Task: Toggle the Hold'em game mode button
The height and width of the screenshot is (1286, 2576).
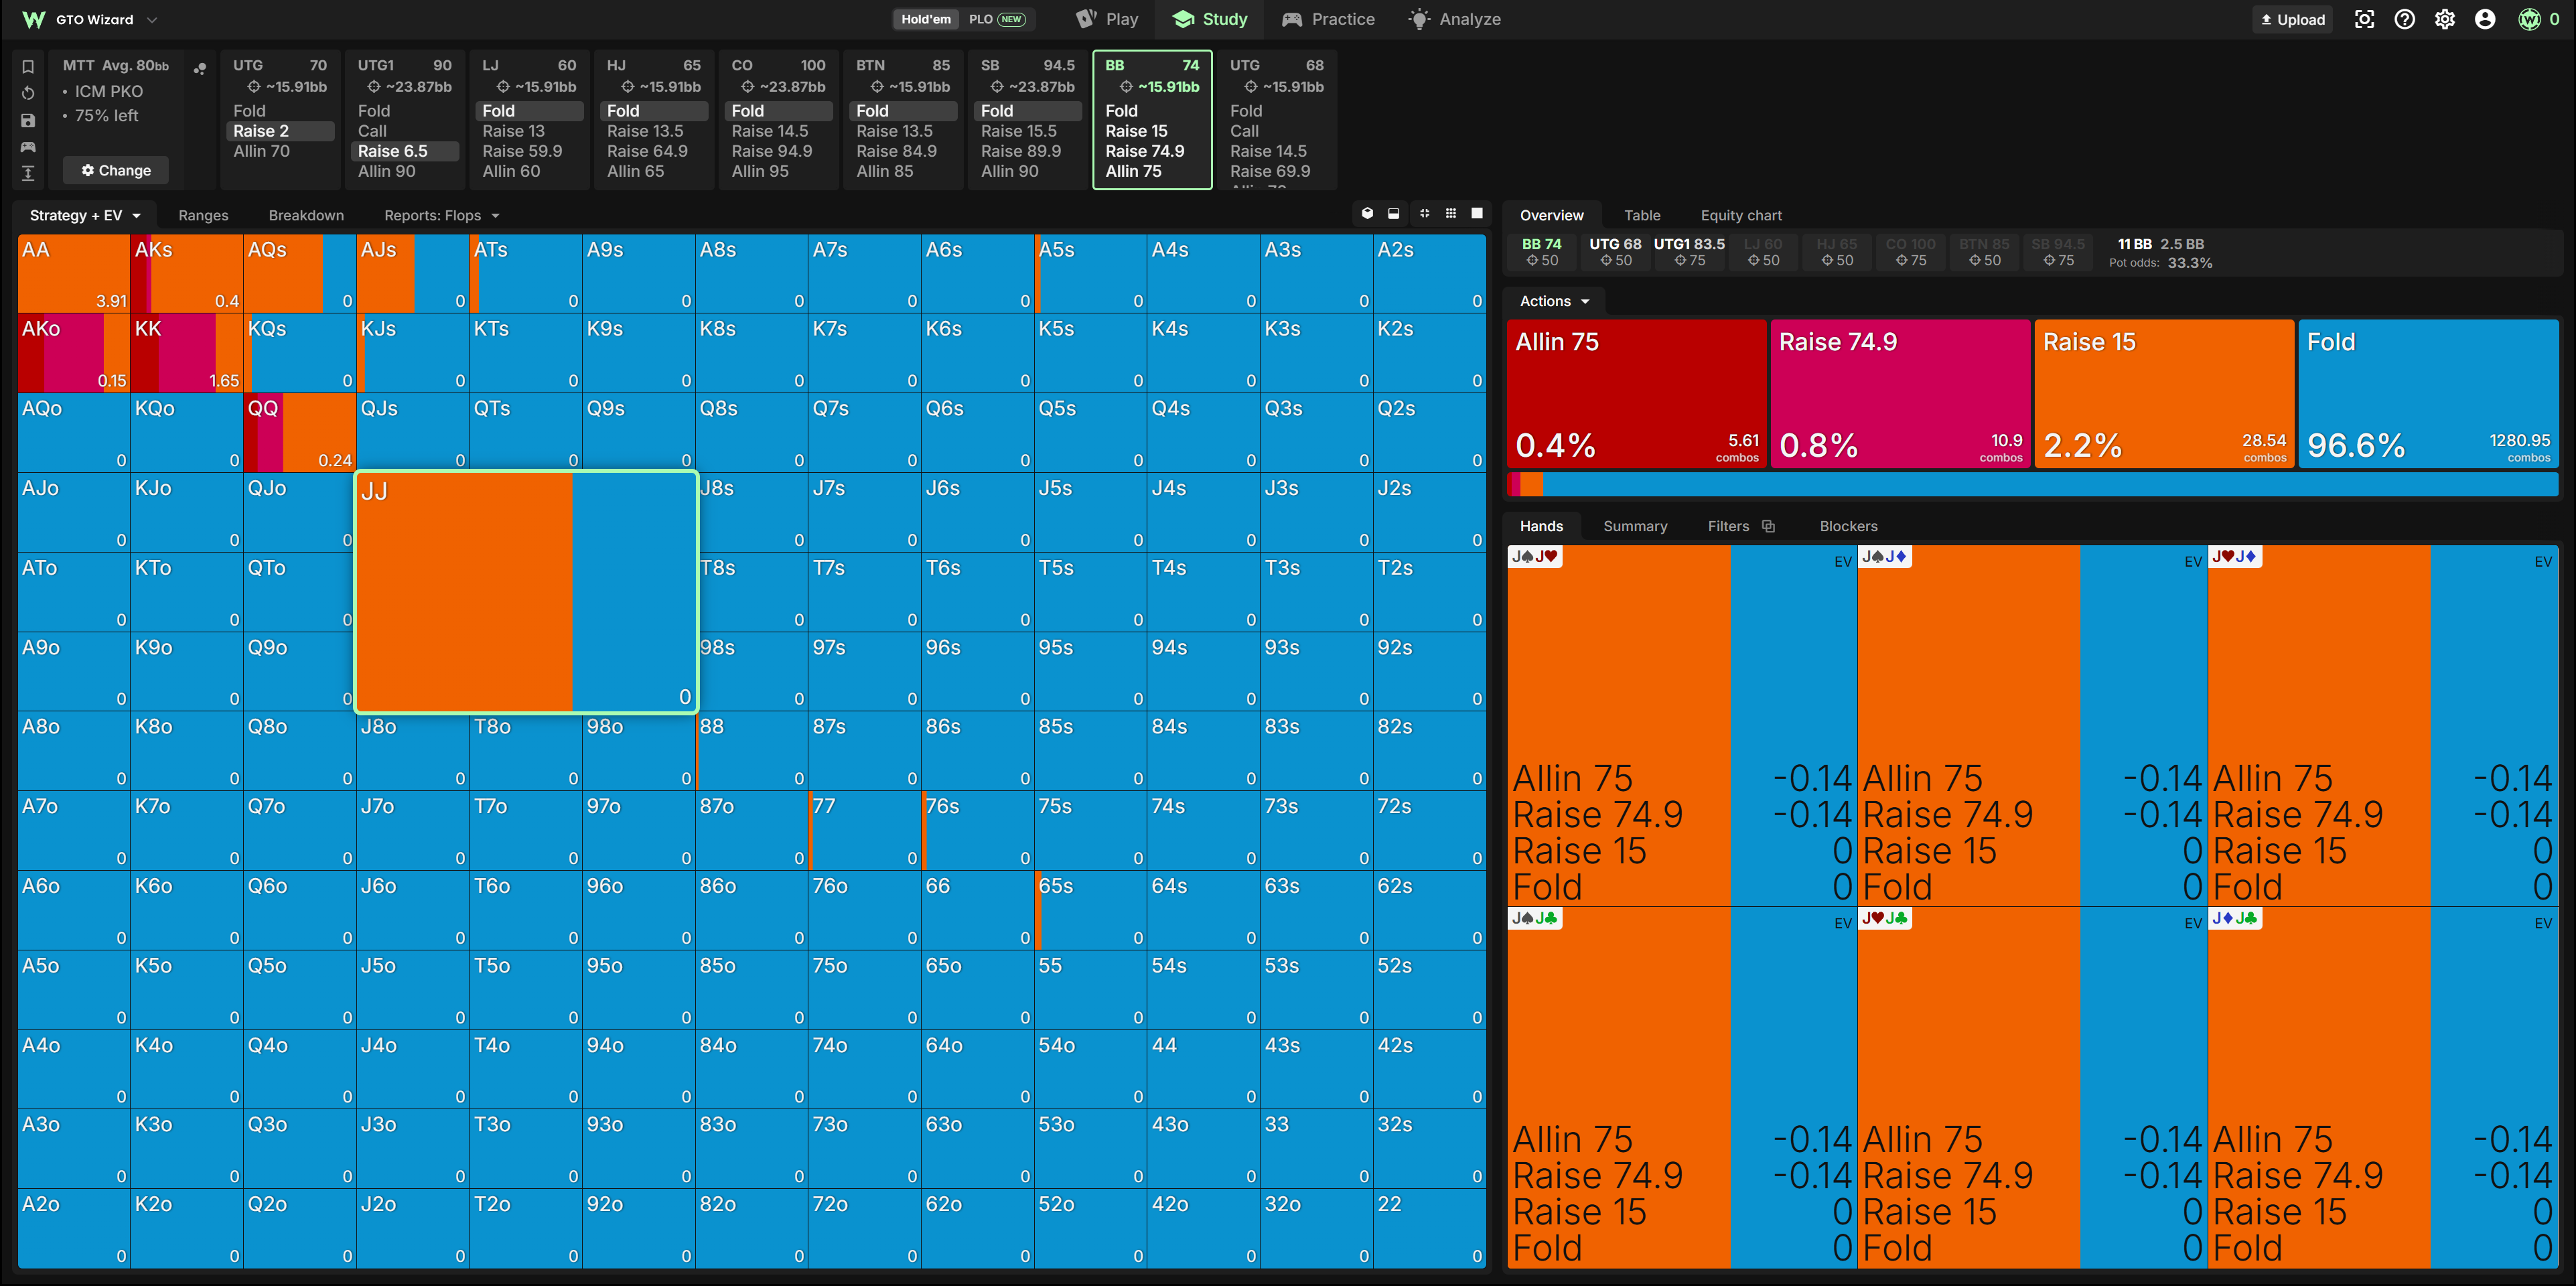Action: tap(926, 19)
